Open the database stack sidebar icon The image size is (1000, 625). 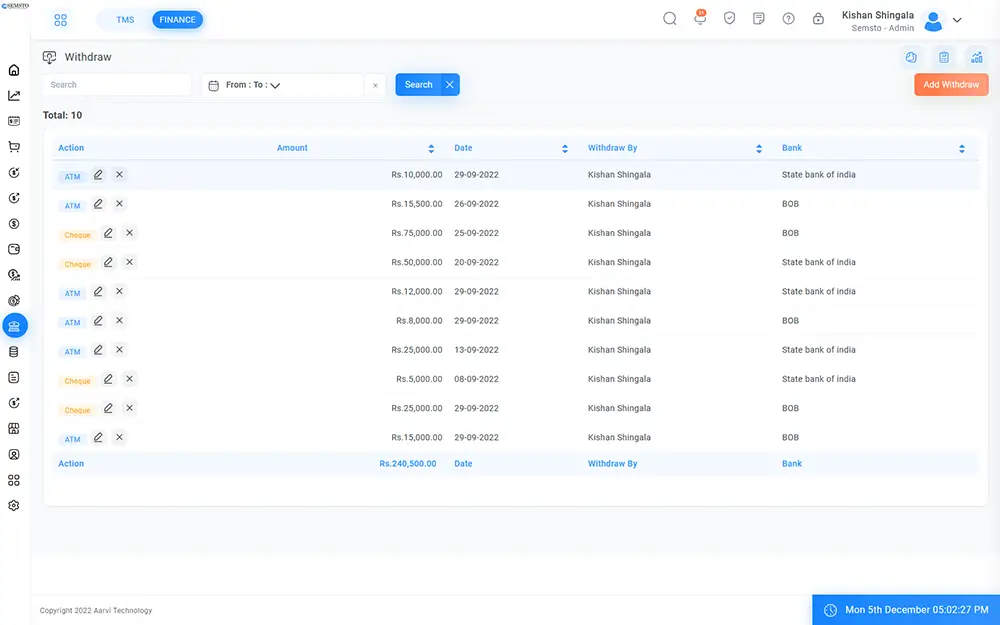[x=14, y=352]
